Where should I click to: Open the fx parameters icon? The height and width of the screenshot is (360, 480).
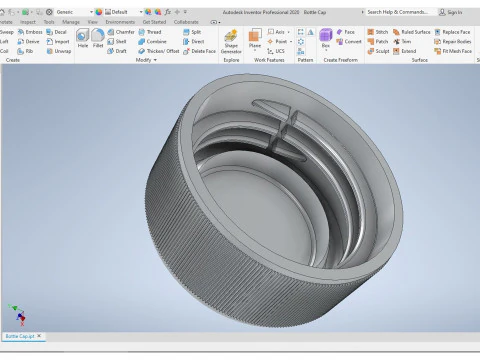tap(168, 12)
